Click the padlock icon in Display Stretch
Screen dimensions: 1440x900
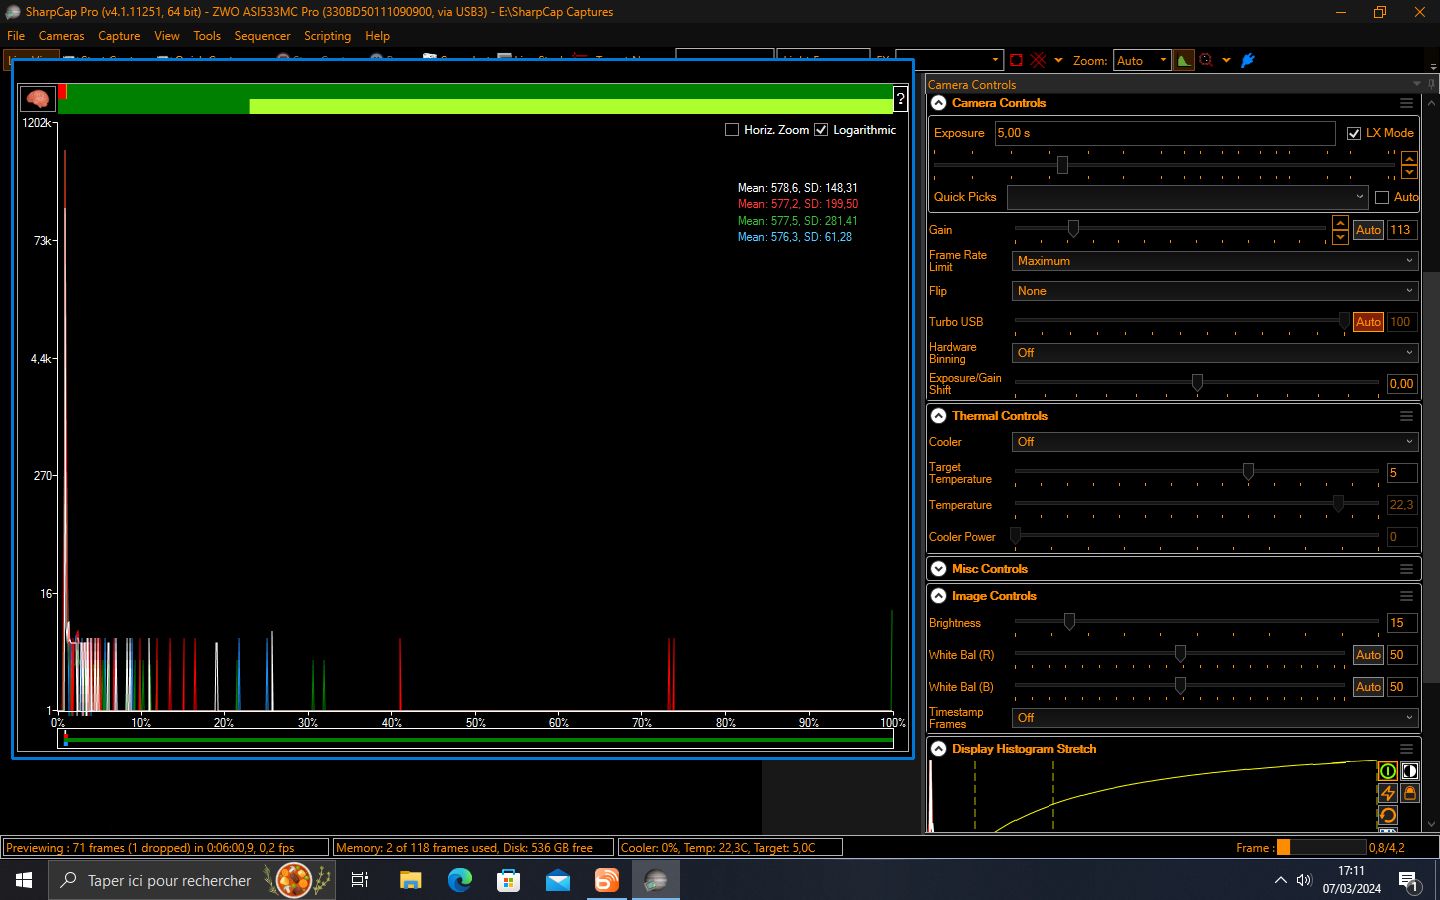[1409, 793]
